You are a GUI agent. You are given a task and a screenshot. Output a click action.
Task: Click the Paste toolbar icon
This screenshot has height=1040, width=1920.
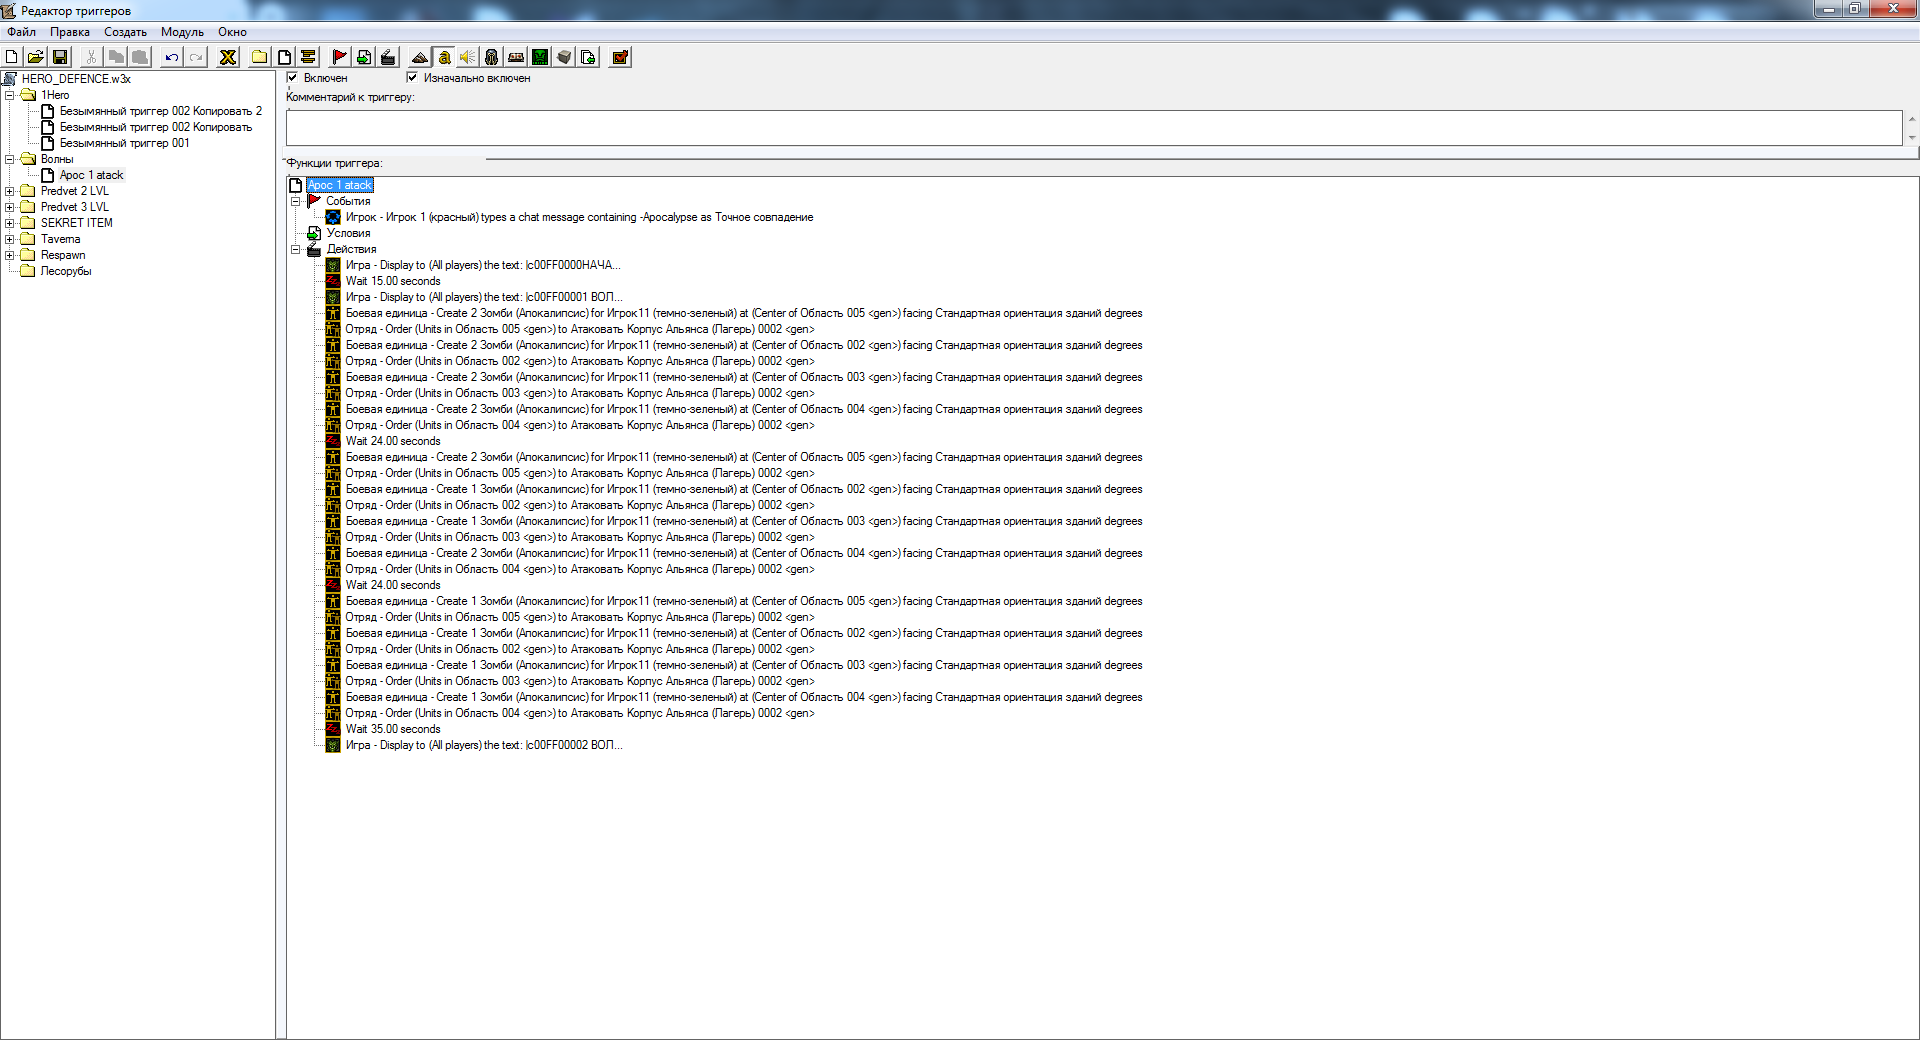point(140,57)
